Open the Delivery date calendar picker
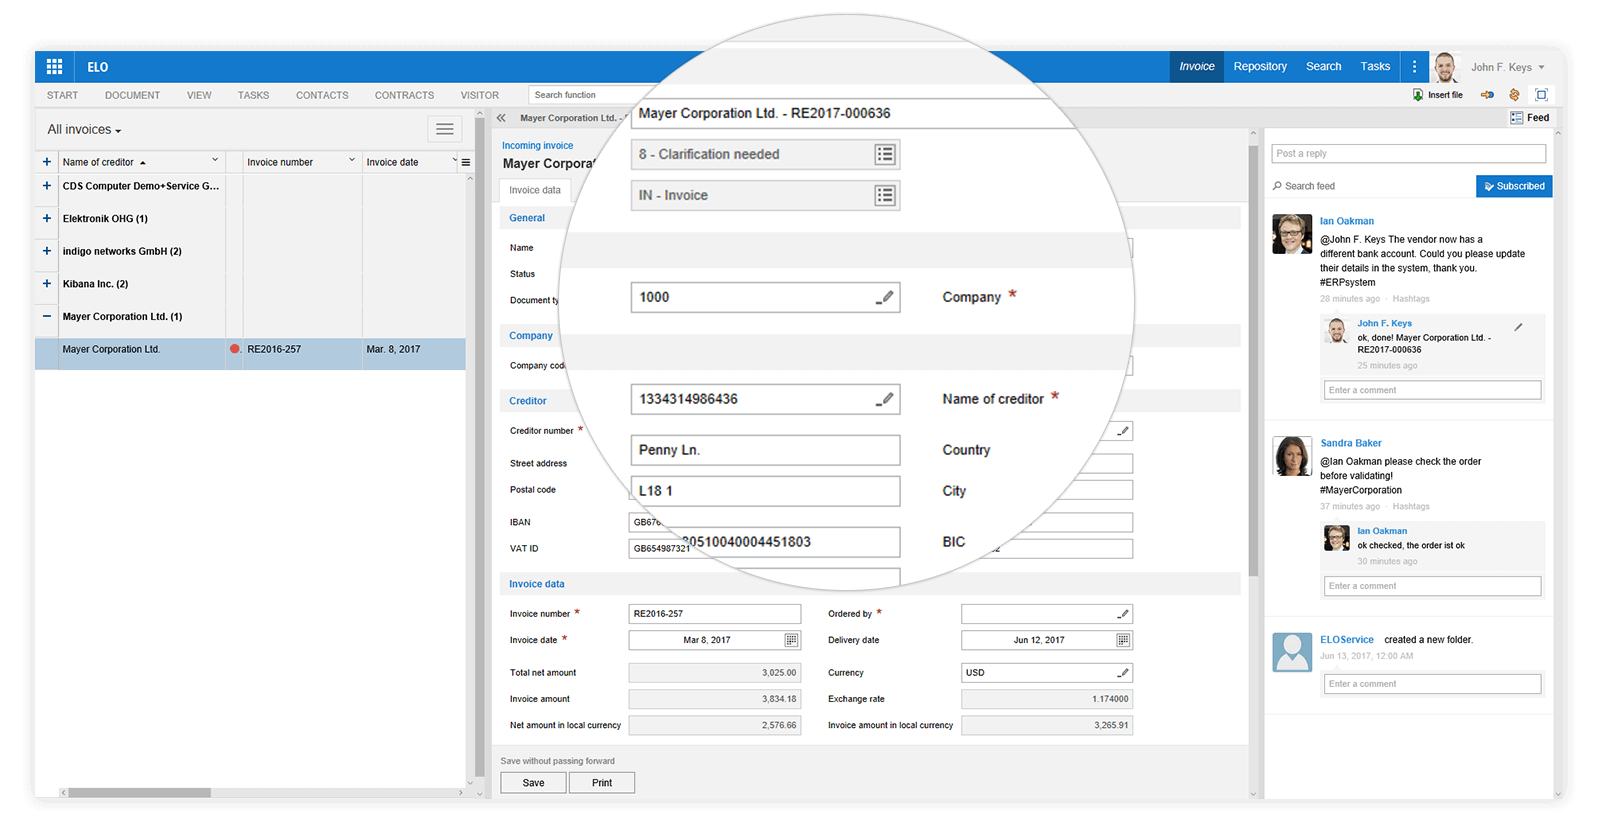 [x=1123, y=640]
